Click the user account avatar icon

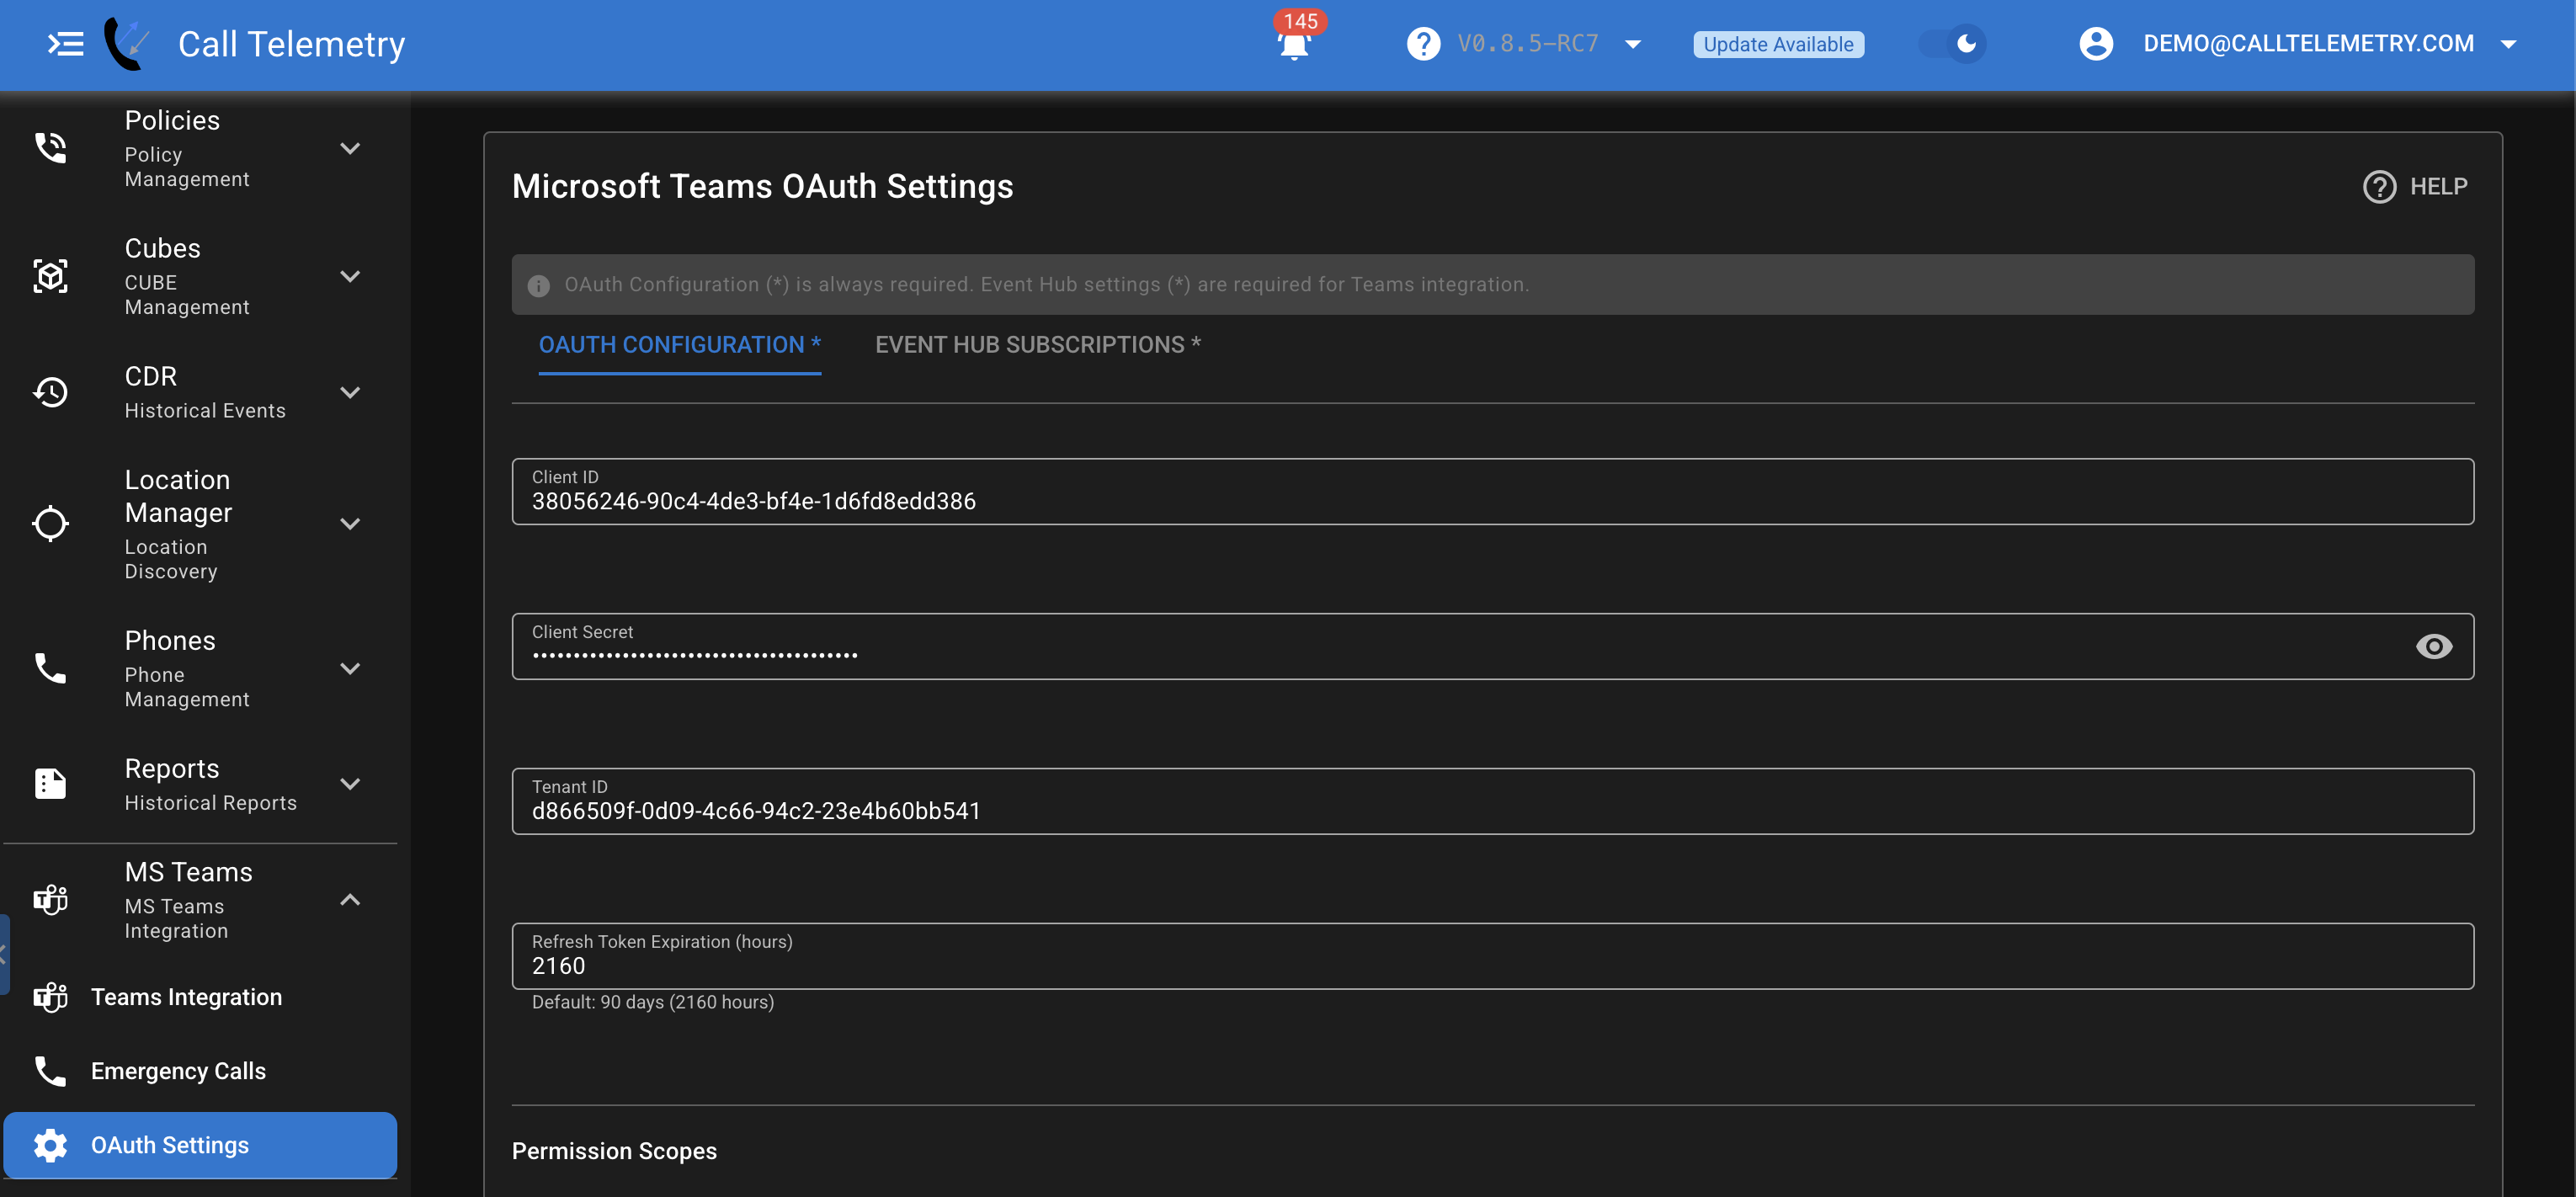[x=2096, y=44]
